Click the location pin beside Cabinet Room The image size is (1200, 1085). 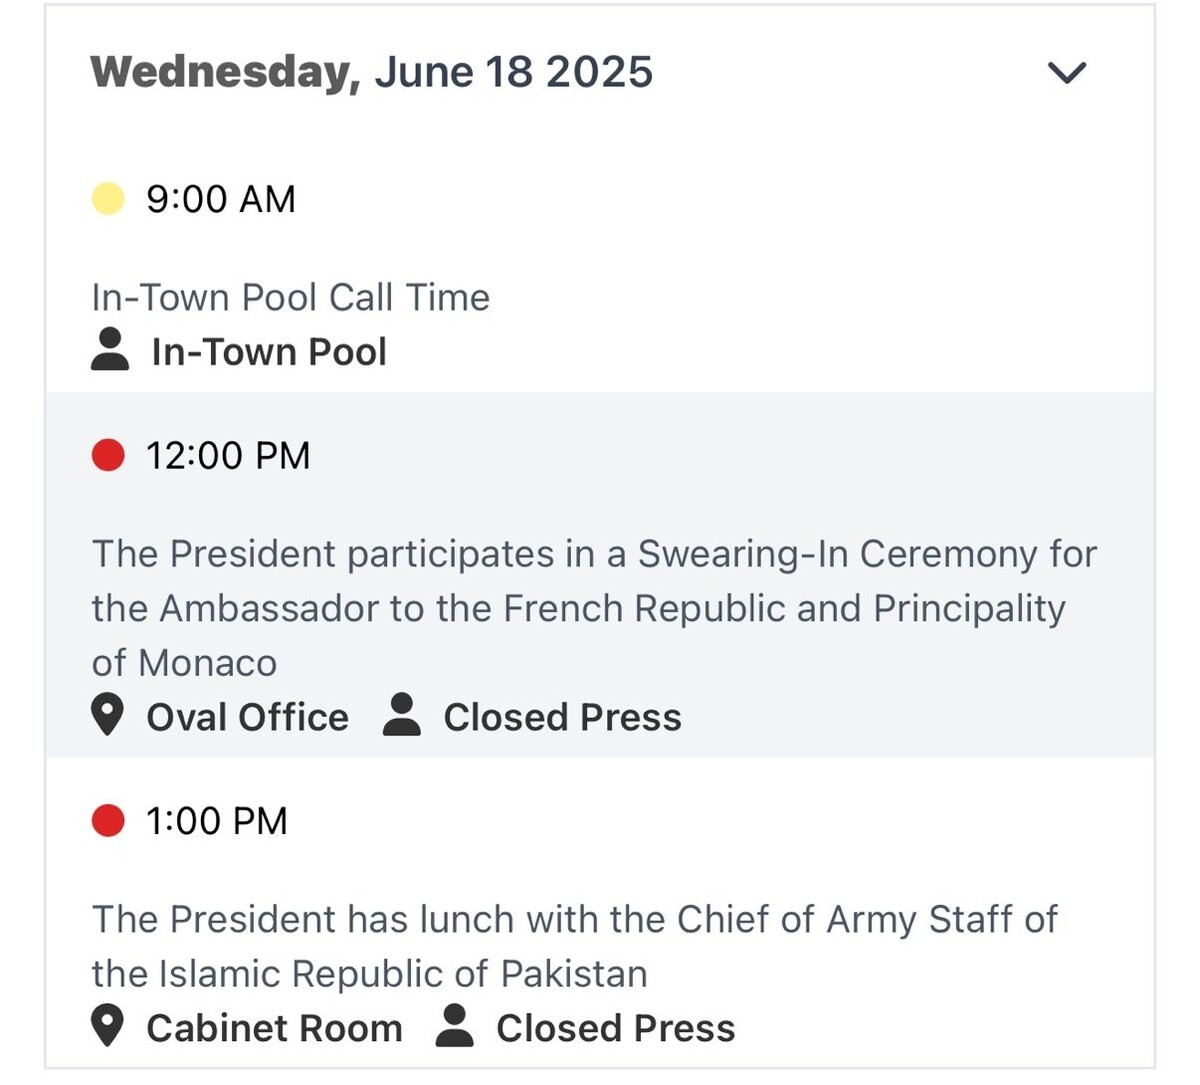[x=107, y=1027]
